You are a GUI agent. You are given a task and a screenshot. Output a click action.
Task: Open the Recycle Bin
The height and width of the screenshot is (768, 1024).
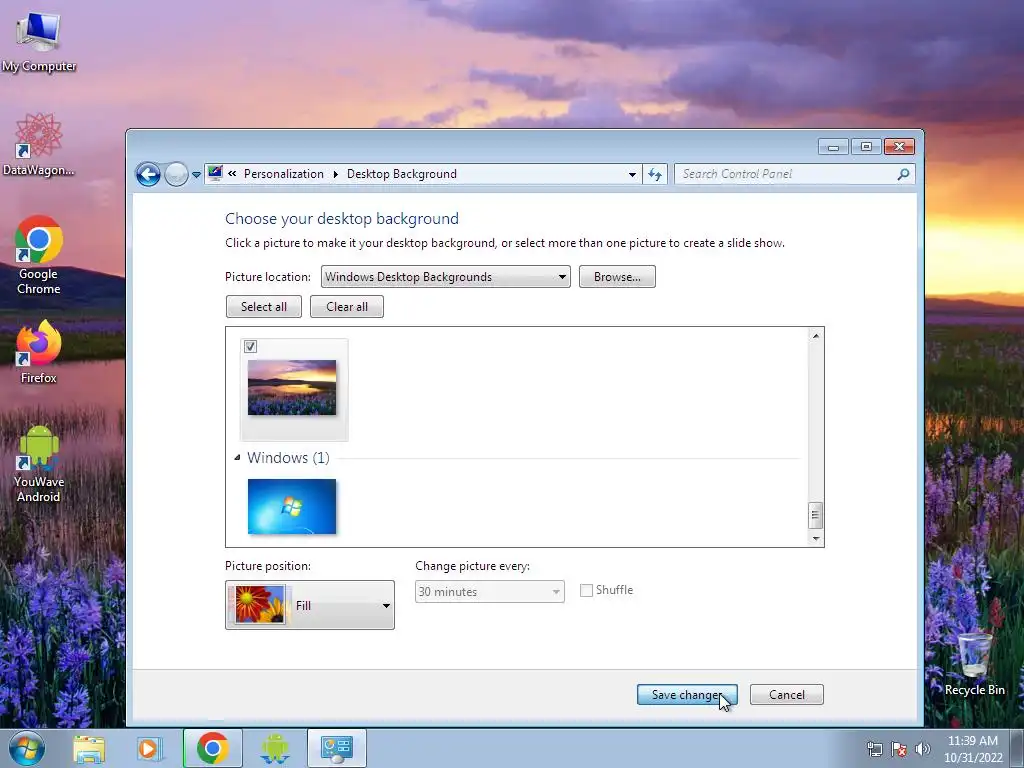(974, 663)
